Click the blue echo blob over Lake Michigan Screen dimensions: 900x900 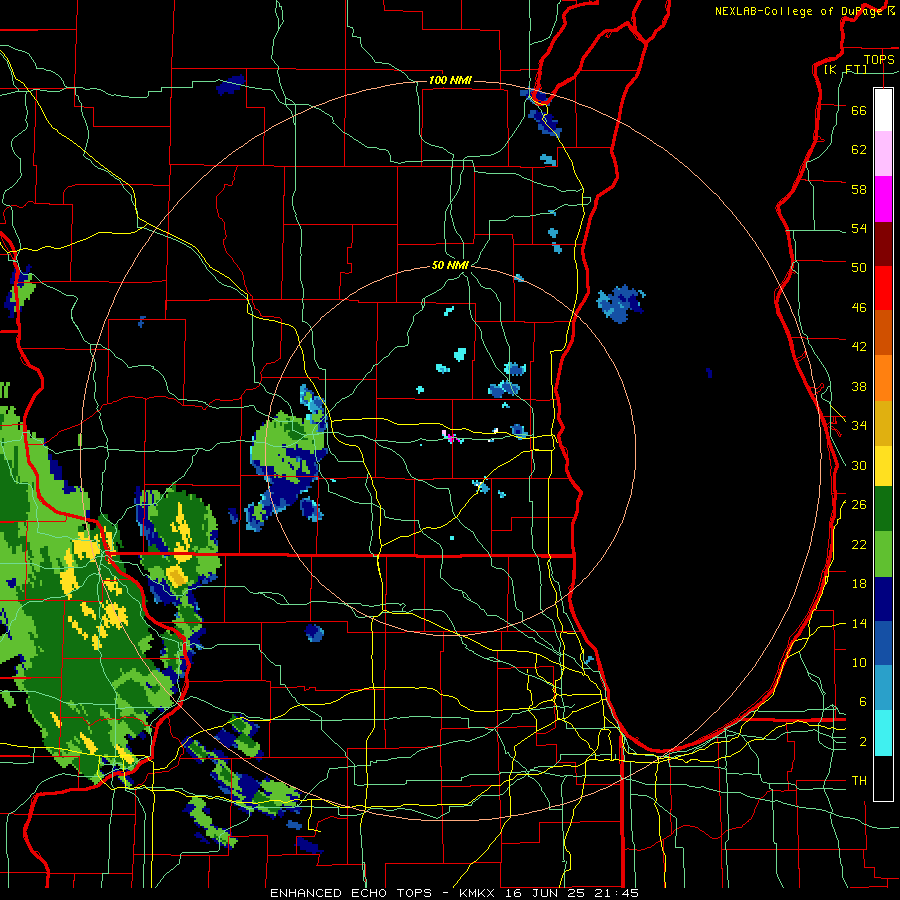click(x=620, y=303)
